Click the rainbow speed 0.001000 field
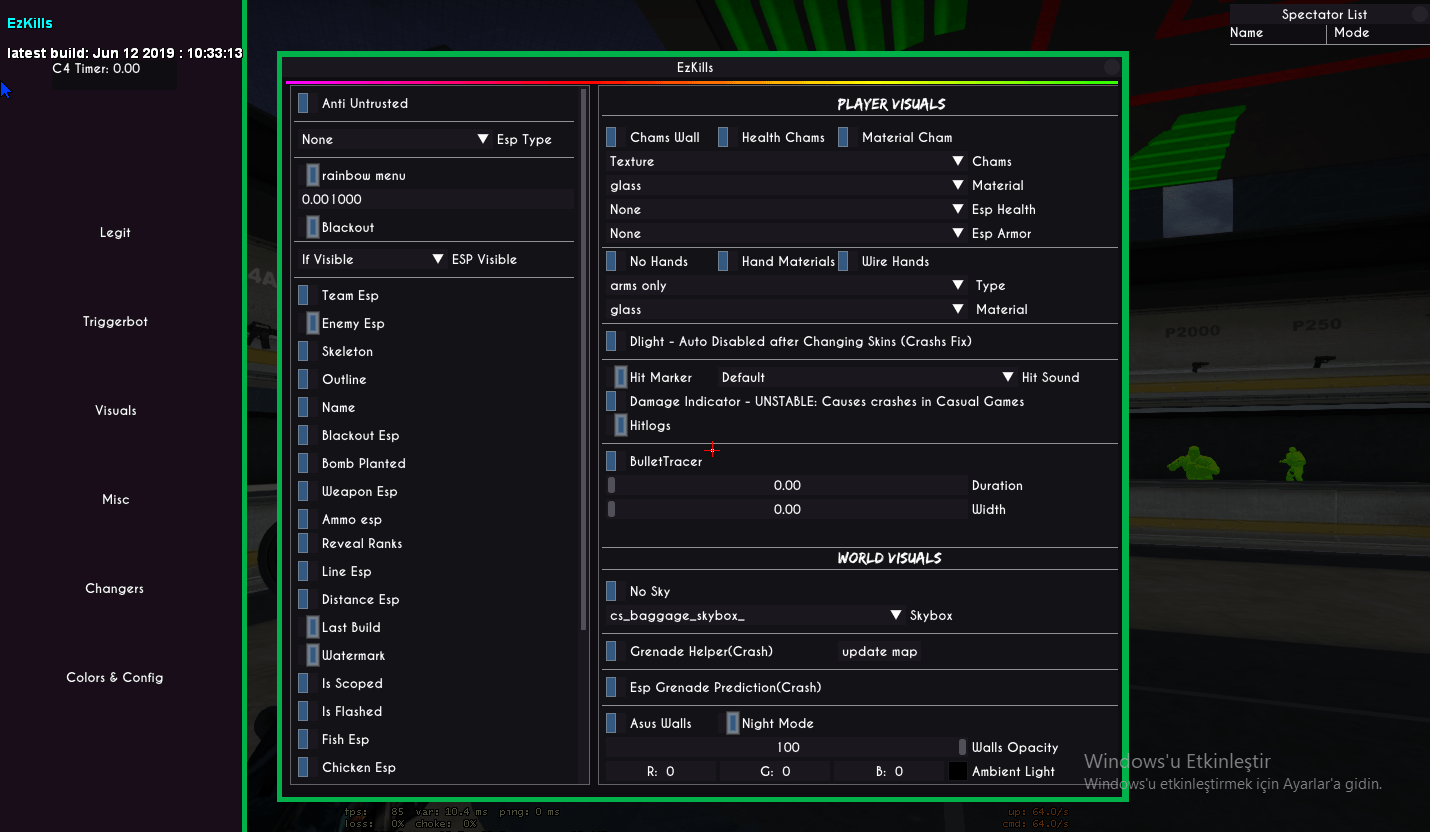The width and height of the screenshot is (1430, 832). [435, 199]
